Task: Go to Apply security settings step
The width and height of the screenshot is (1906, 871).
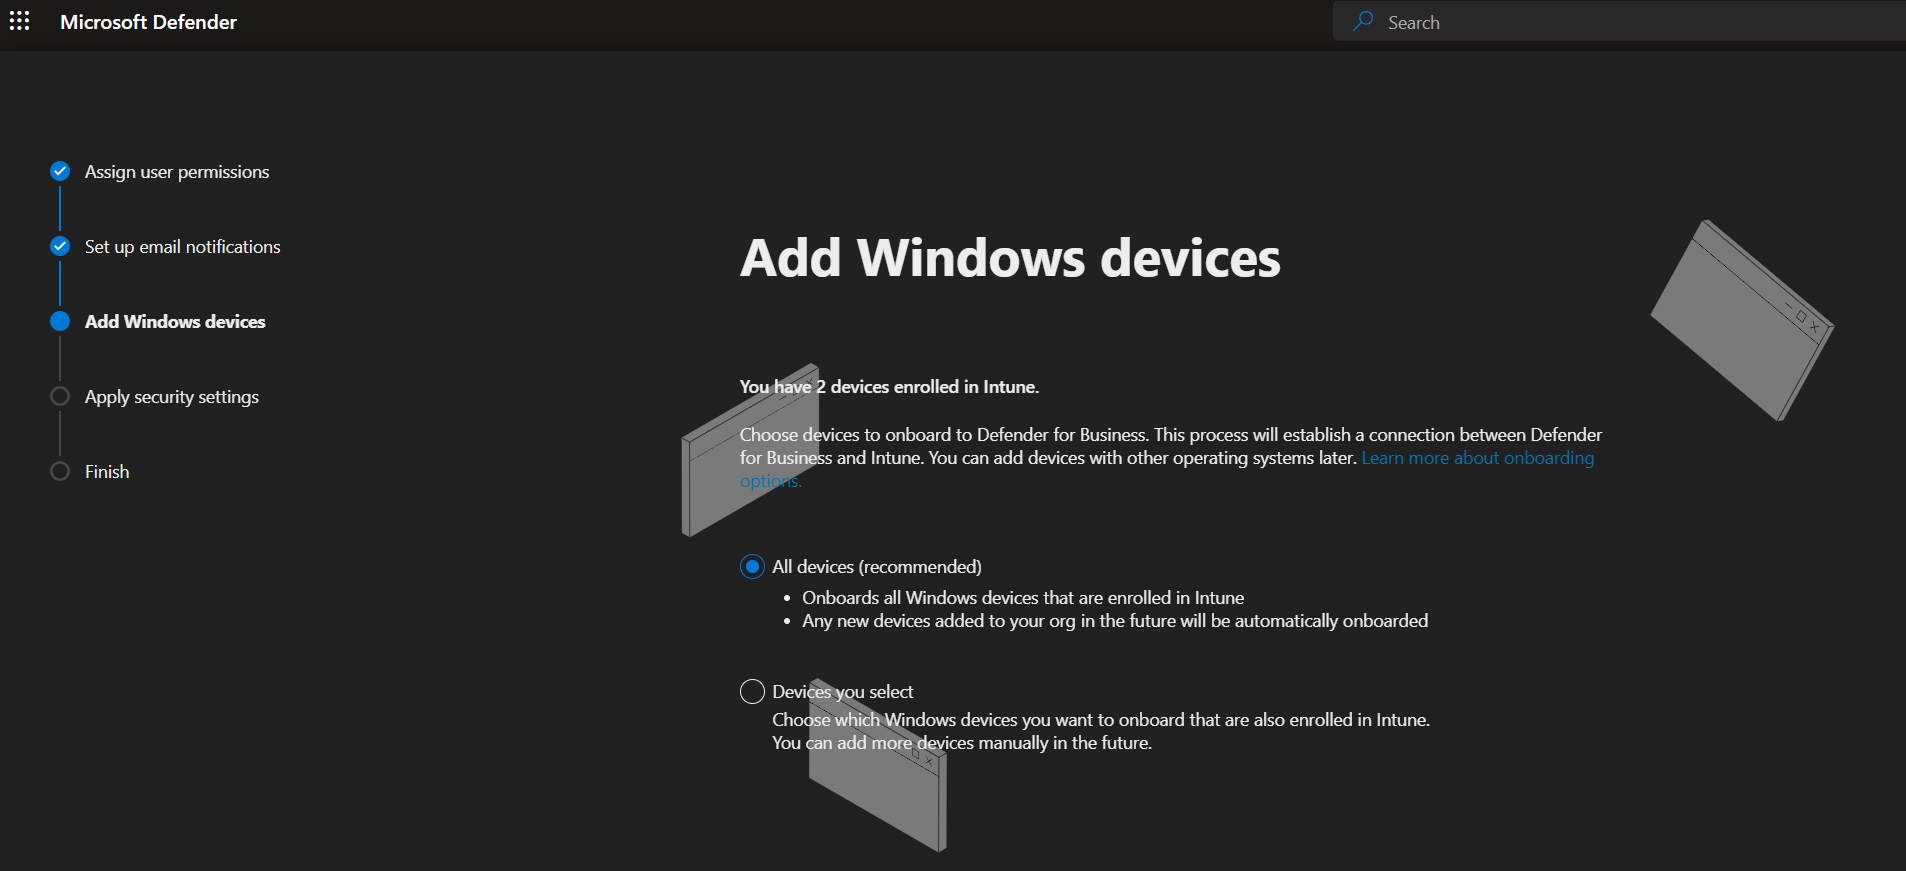Action: coord(172,397)
